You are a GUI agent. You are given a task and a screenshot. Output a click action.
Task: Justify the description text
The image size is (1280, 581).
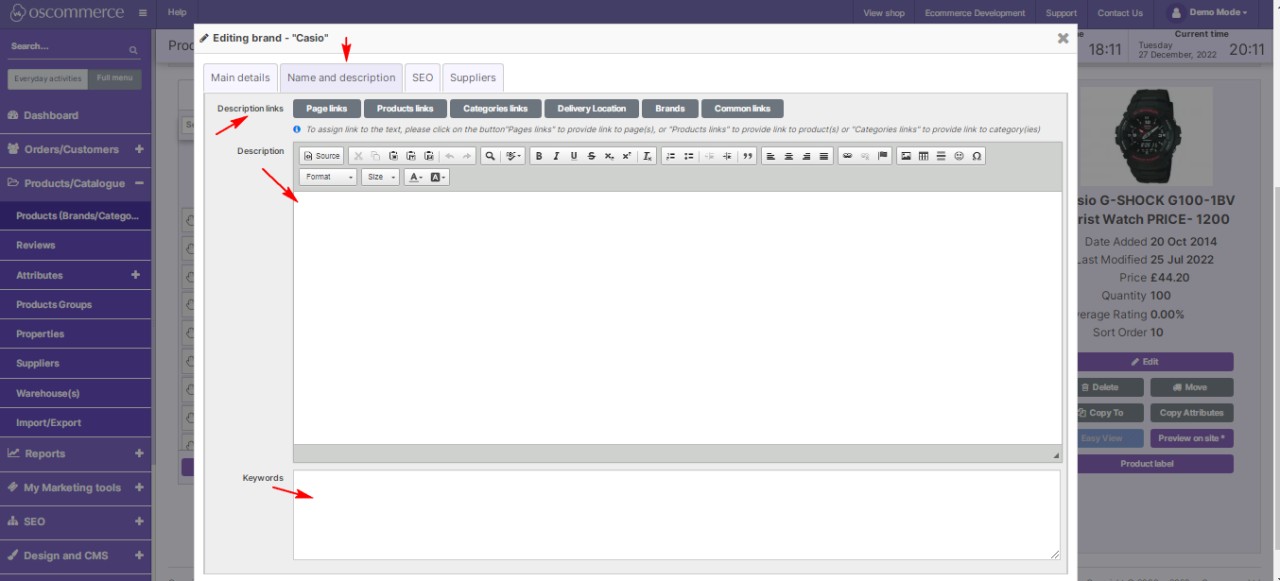[824, 156]
